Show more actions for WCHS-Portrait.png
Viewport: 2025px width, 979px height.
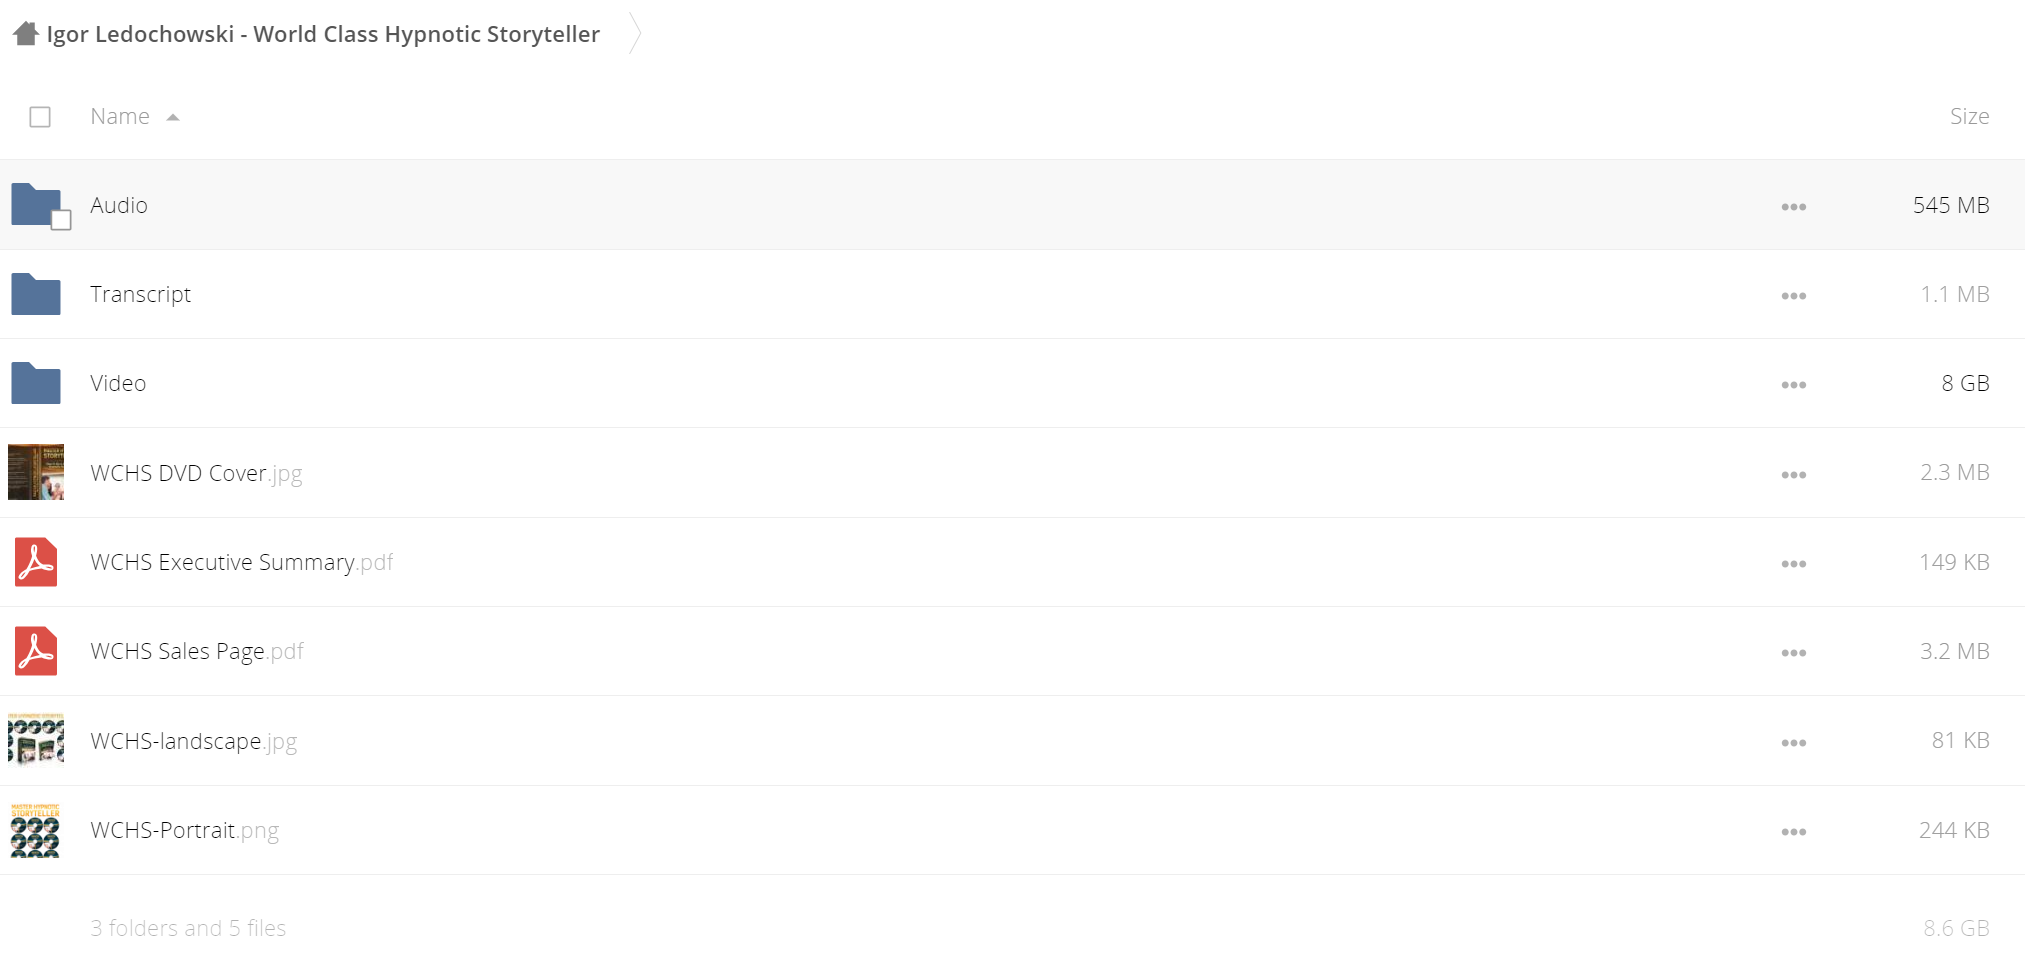click(1793, 832)
